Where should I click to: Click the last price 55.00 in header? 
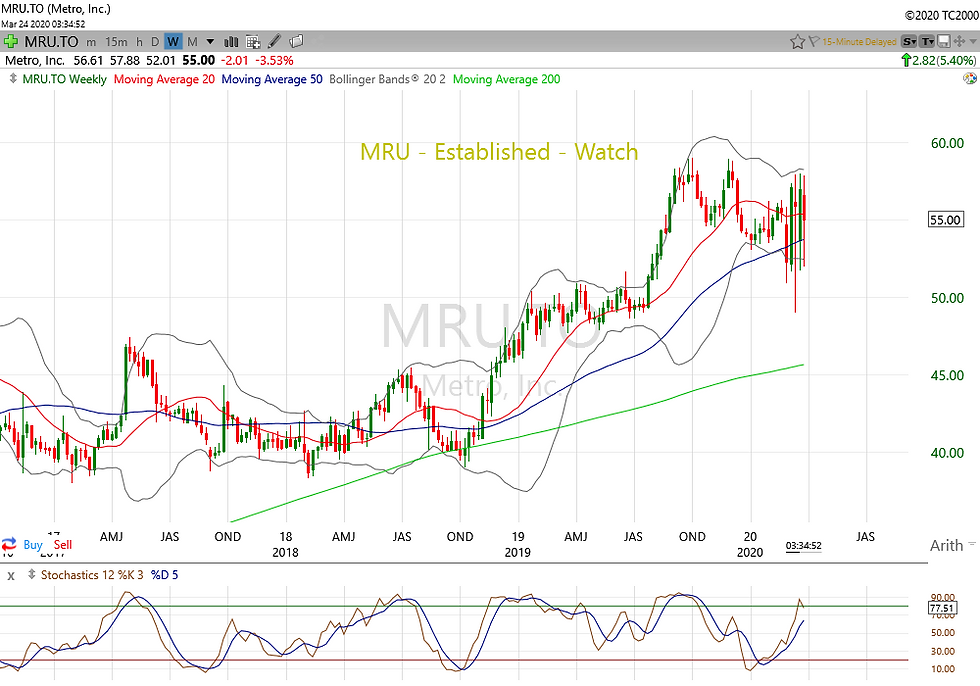click(x=199, y=60)
